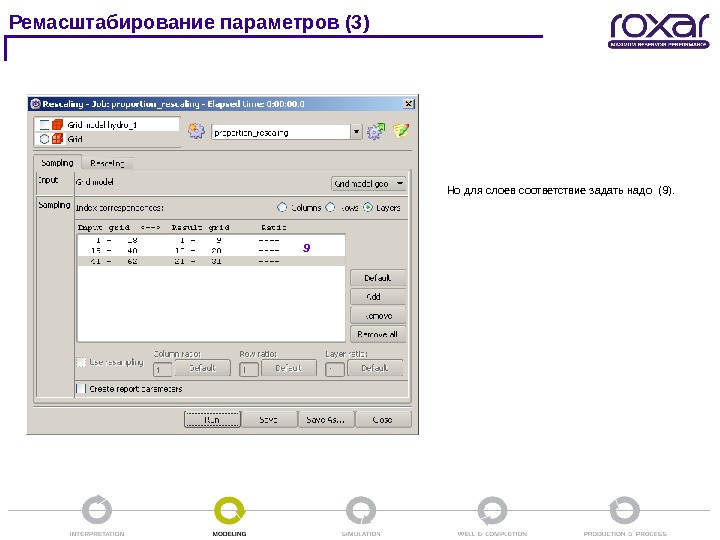Switch to the Rescaling tab

107,163
